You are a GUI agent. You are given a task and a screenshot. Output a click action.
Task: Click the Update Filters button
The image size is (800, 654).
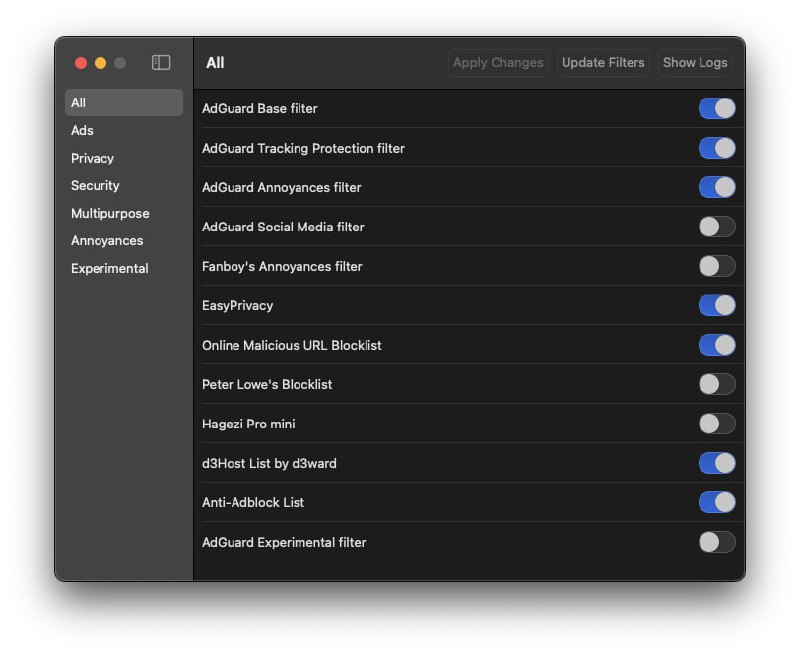click(603, 63)
